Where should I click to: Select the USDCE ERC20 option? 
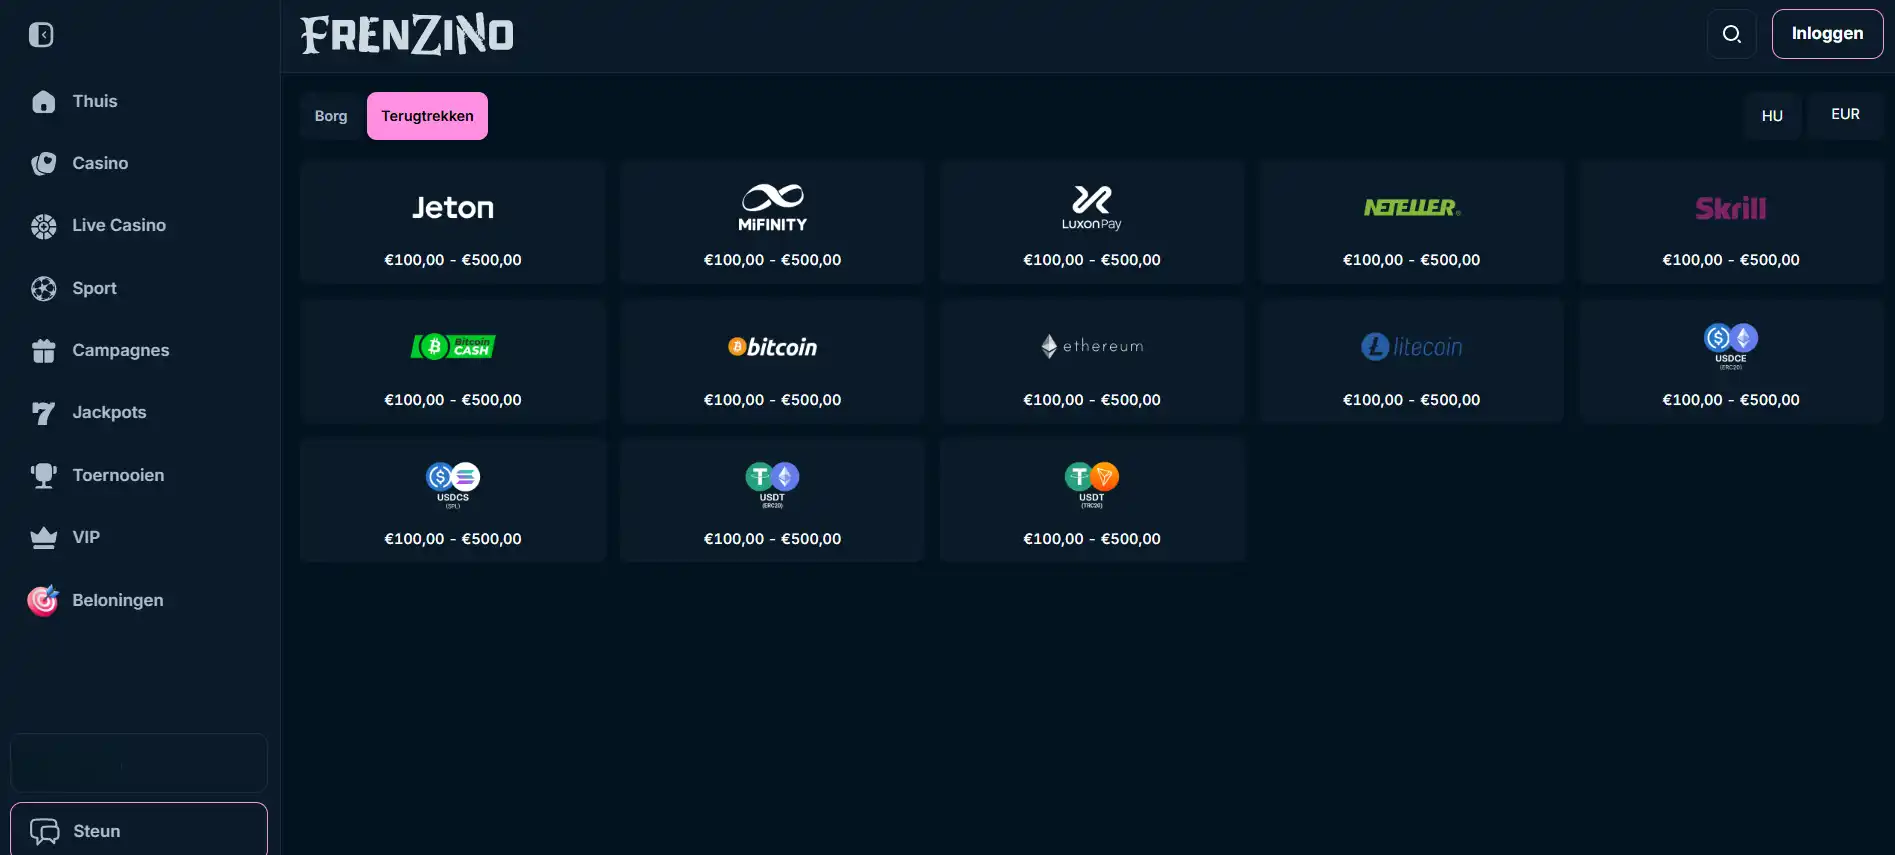(1731, 361)
